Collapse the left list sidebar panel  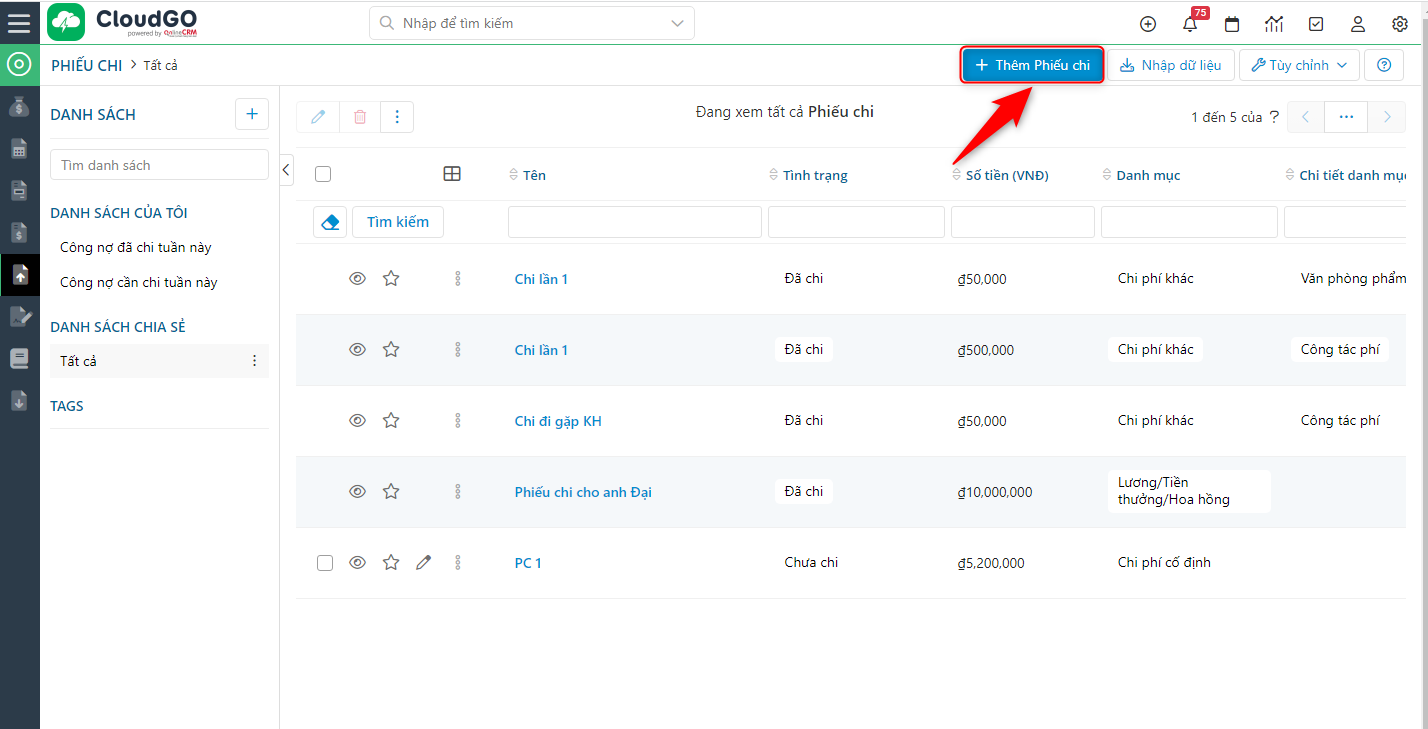(286, 170)
